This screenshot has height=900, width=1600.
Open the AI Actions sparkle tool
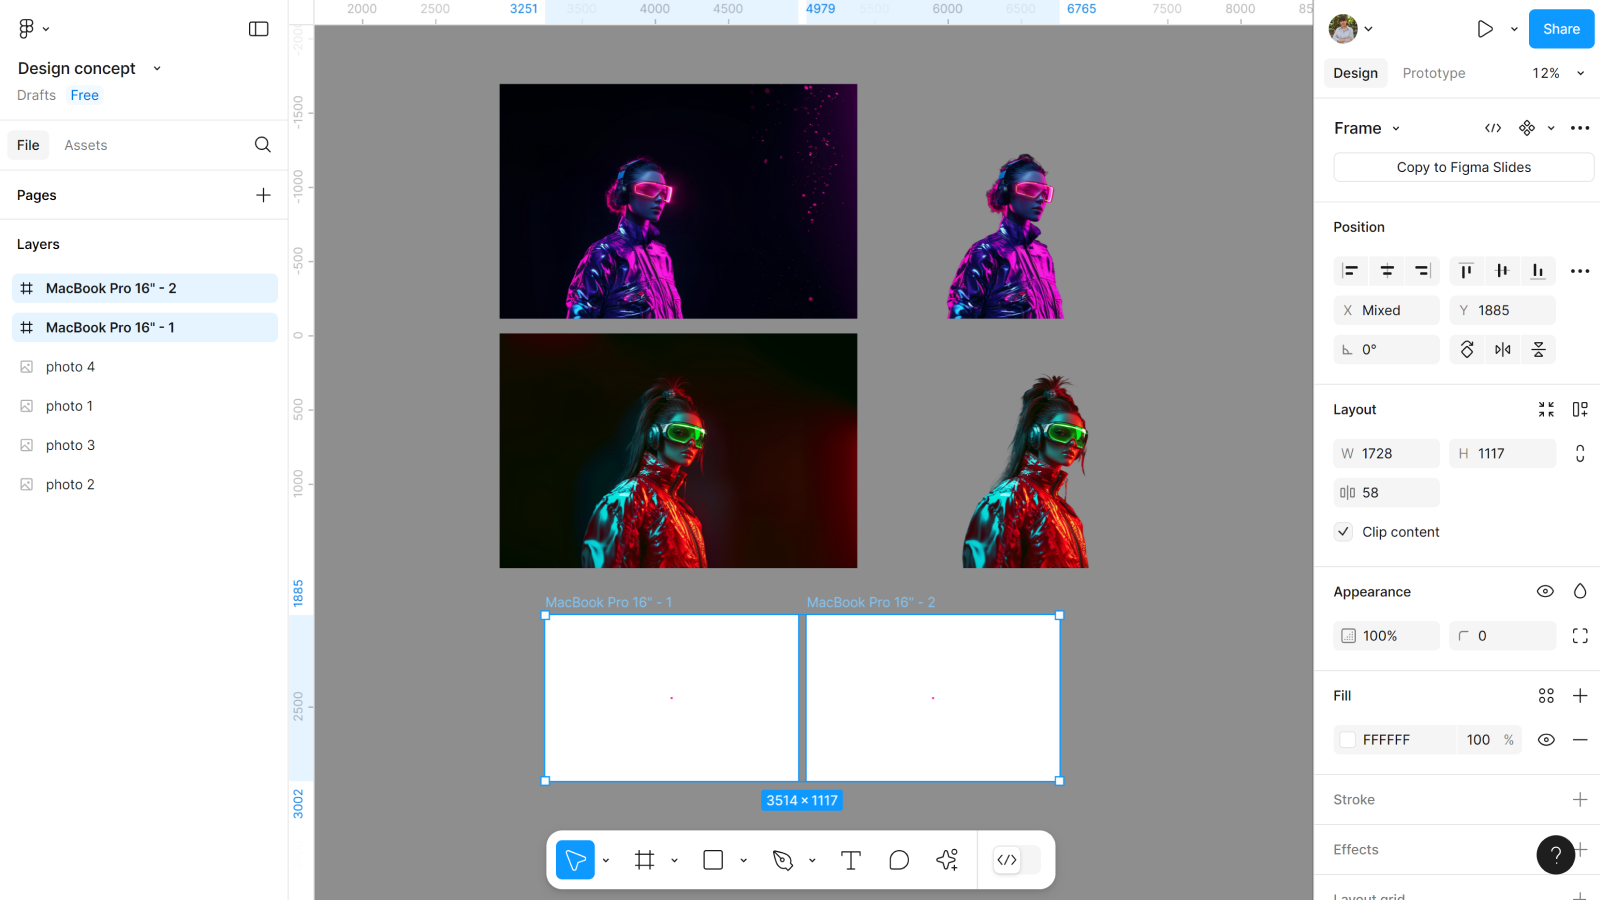tap(947, 860)
